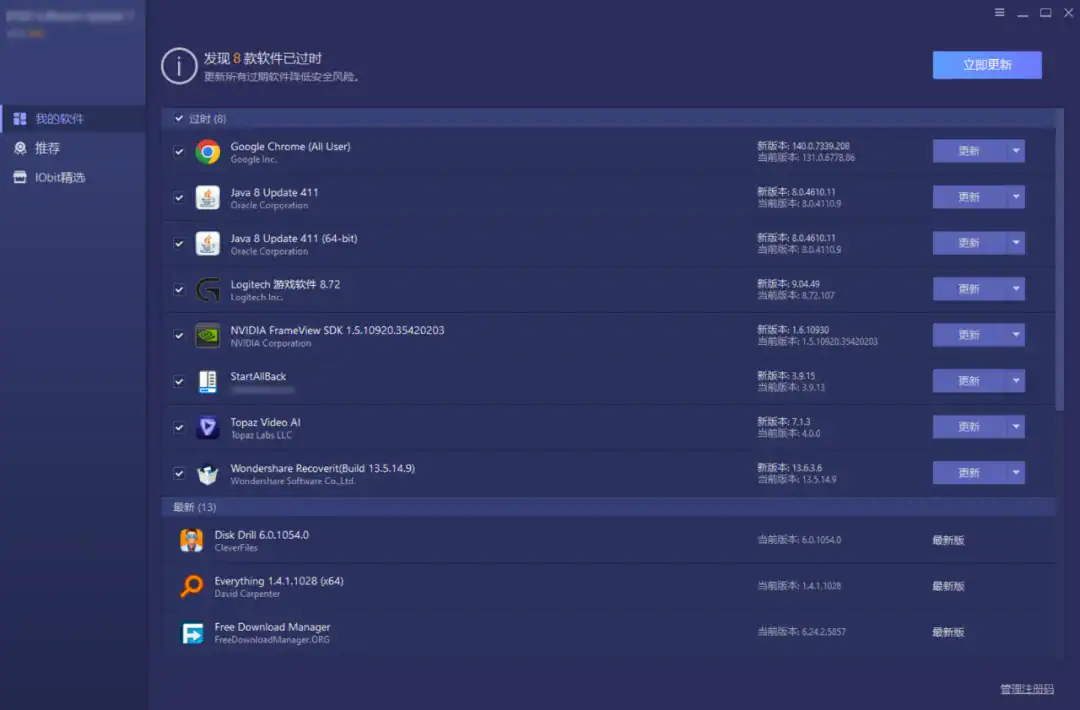Click the vertical scrollbar of software list

(1059, 259)
